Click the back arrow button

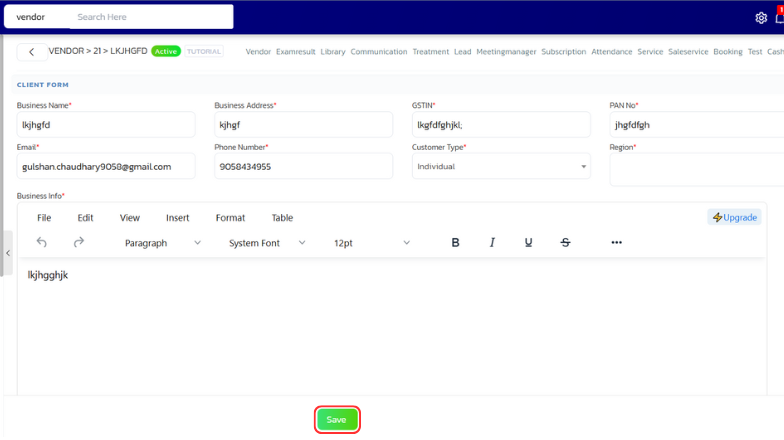[x=32, y=52]
